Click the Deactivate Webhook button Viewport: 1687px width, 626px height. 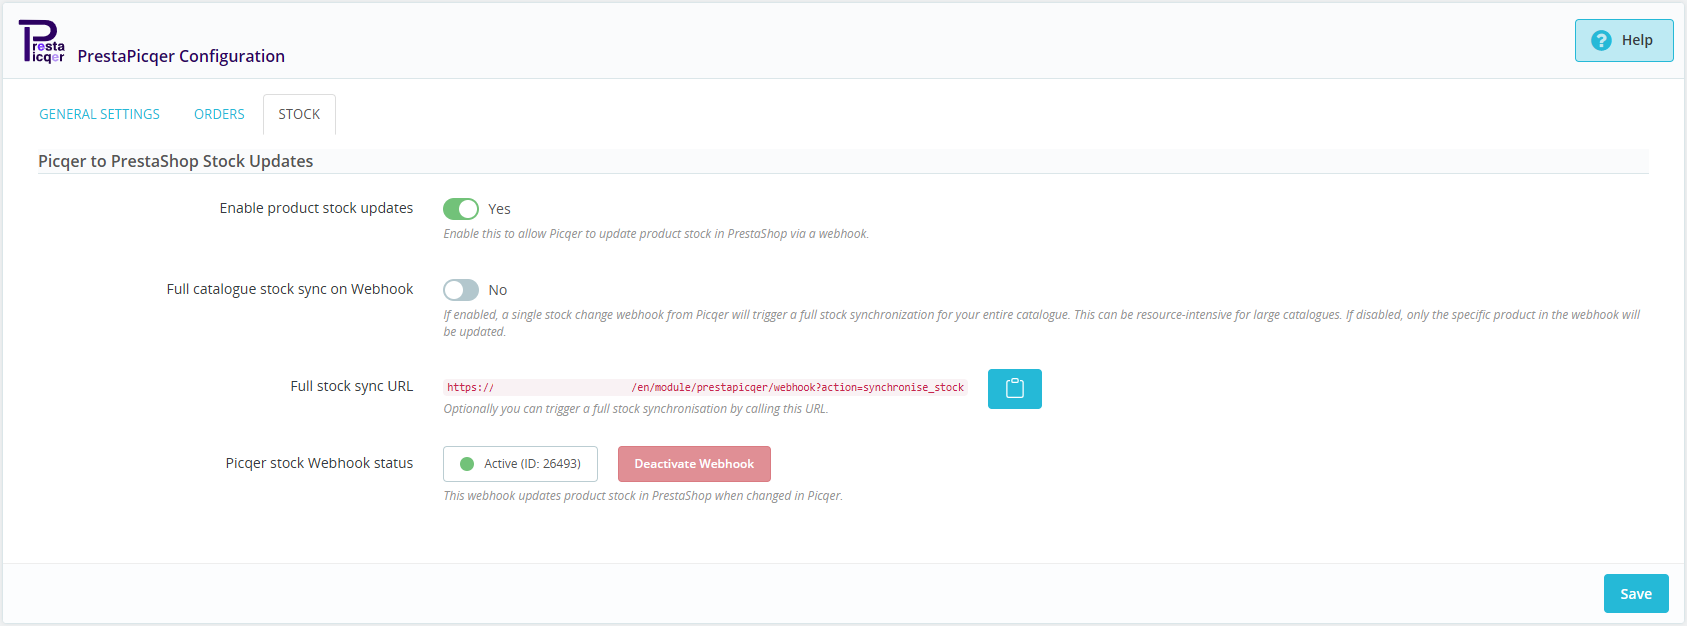pyautogui.click(x=694, y=464)
